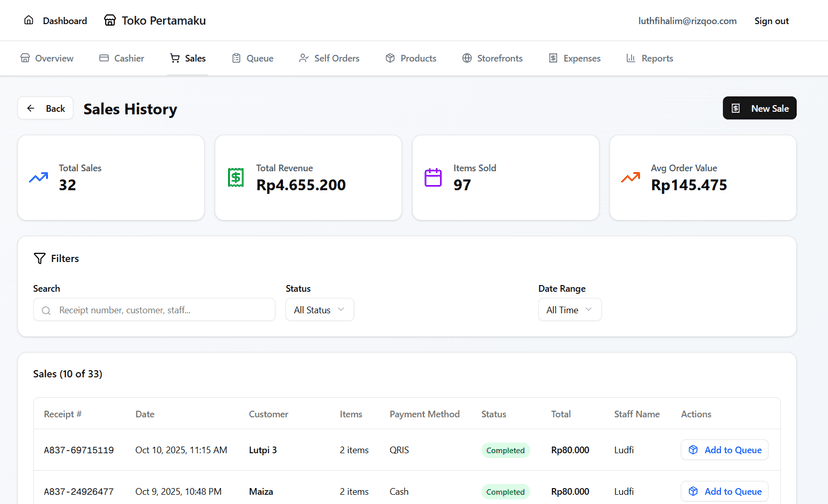Click the Avg Order Value trend icon
The image size is (828, 504).
coord(631,178)
